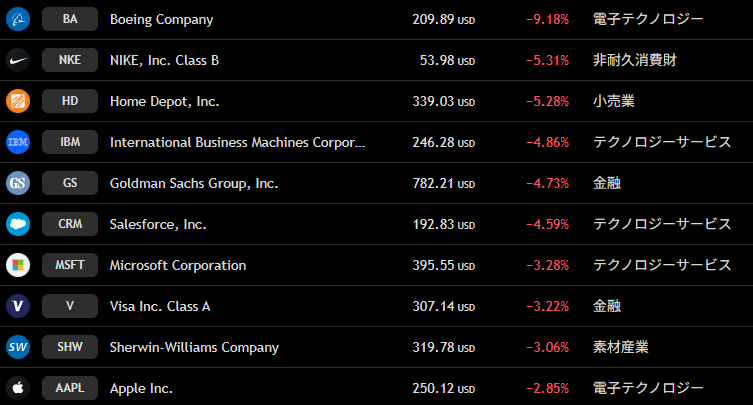Click the Nike swoosh logo icon
753x405 pixels.
18,60
